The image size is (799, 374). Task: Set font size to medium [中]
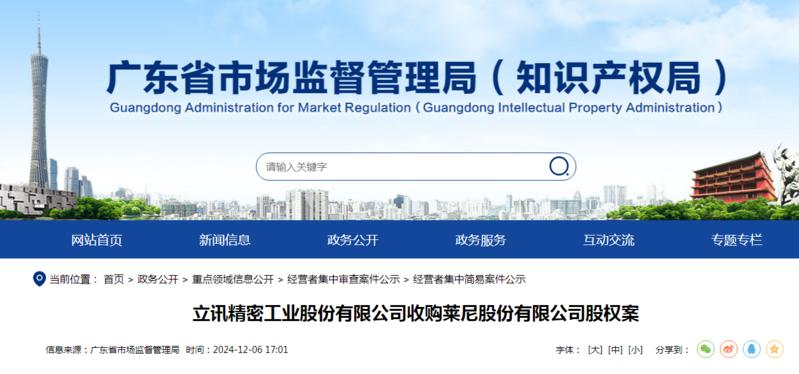(x=616, y=350)
